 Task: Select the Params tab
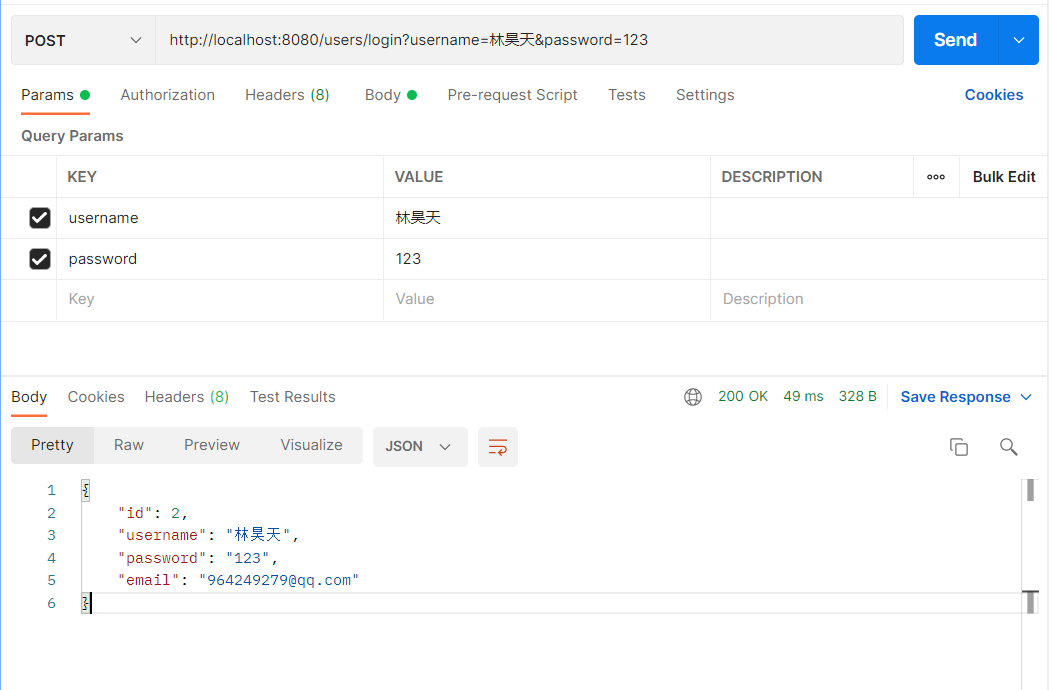pyautogui.click(x=55, y=95)
